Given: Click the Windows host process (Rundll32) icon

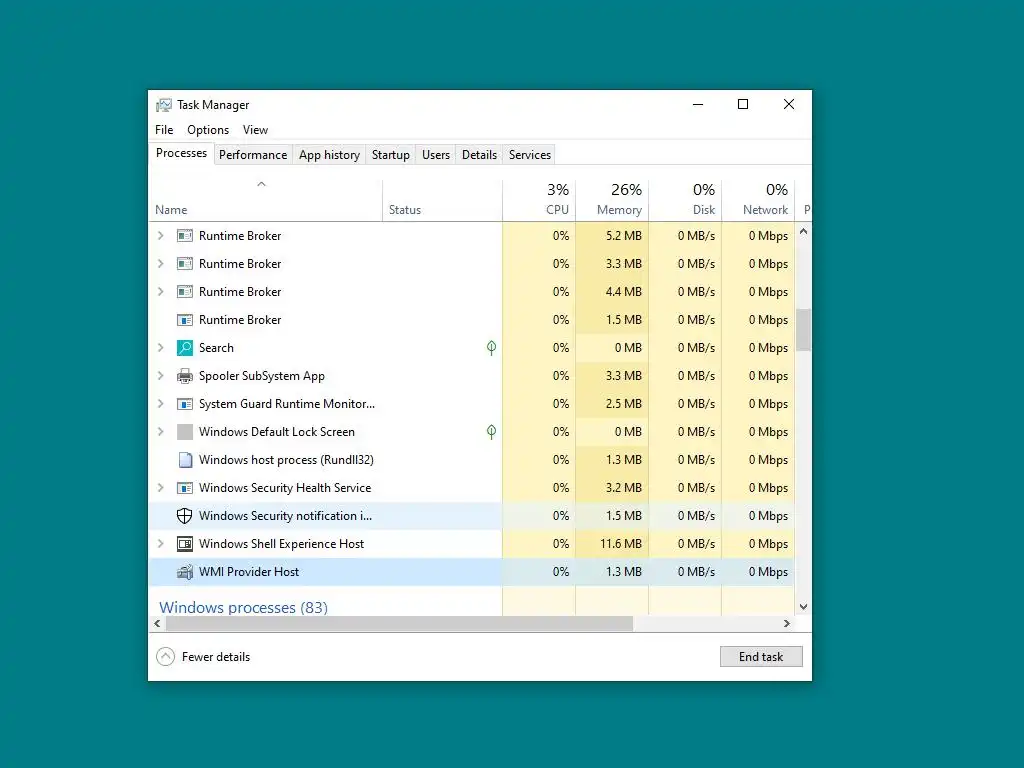Looking at the screenshot, I should (x=185, y=460).
